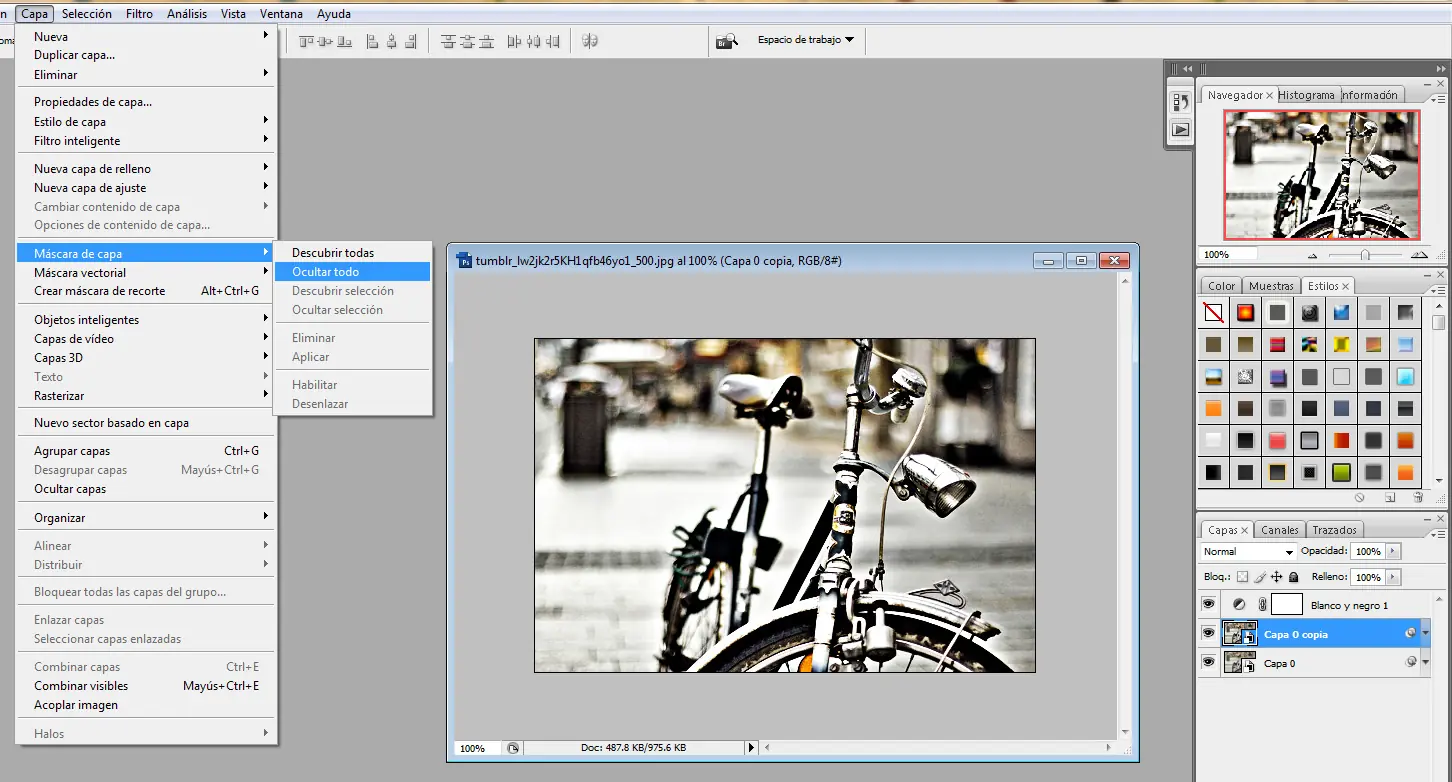Apply the default no-style swatch

[x=1214, y=313]
